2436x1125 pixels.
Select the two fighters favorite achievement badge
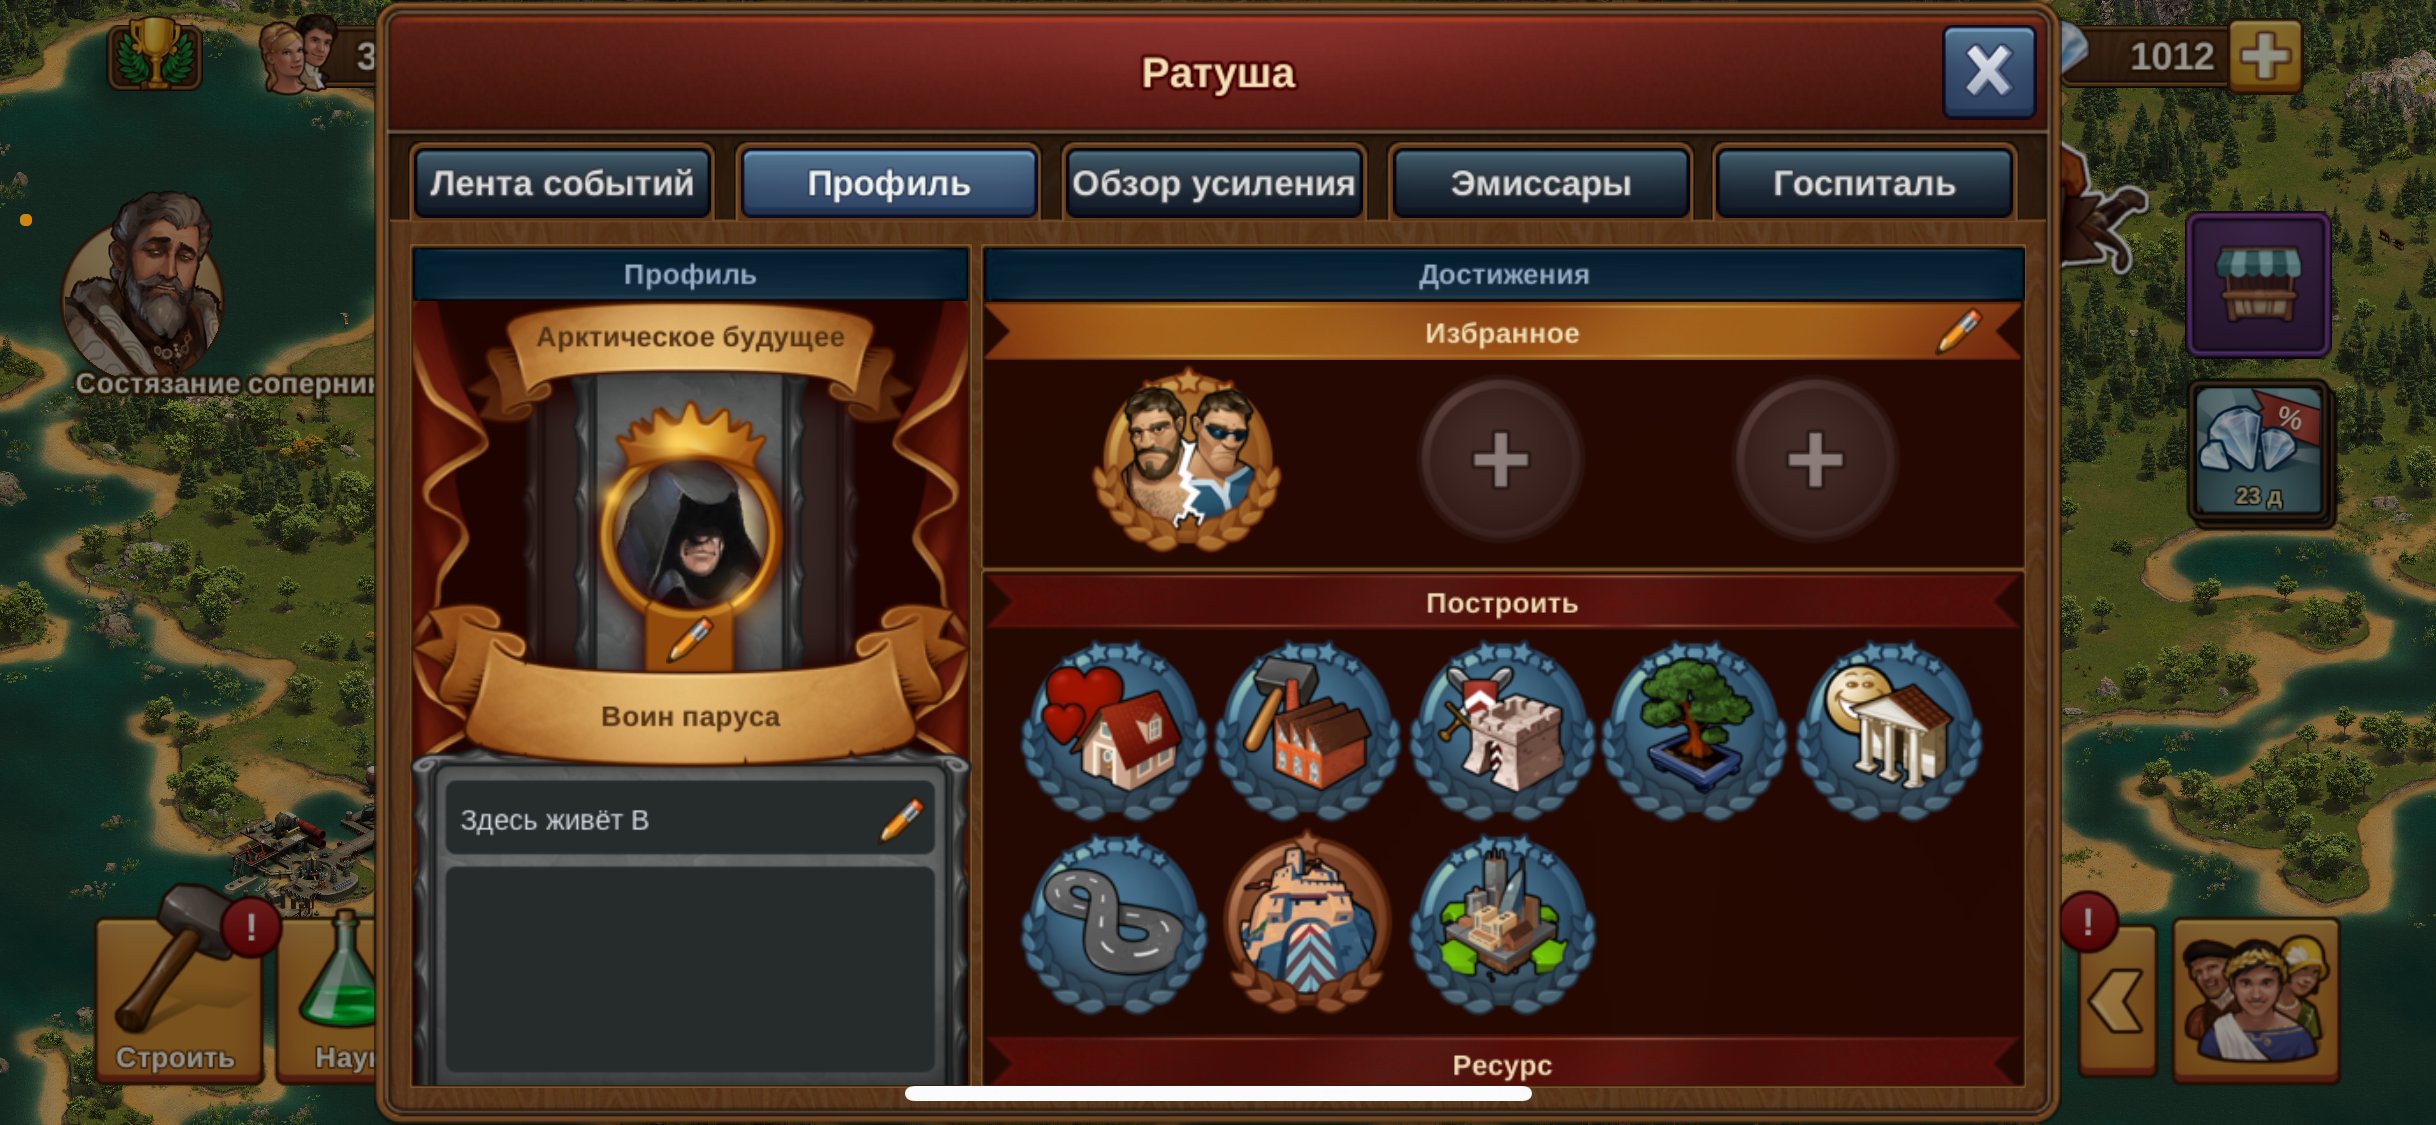coord(1186,460)
